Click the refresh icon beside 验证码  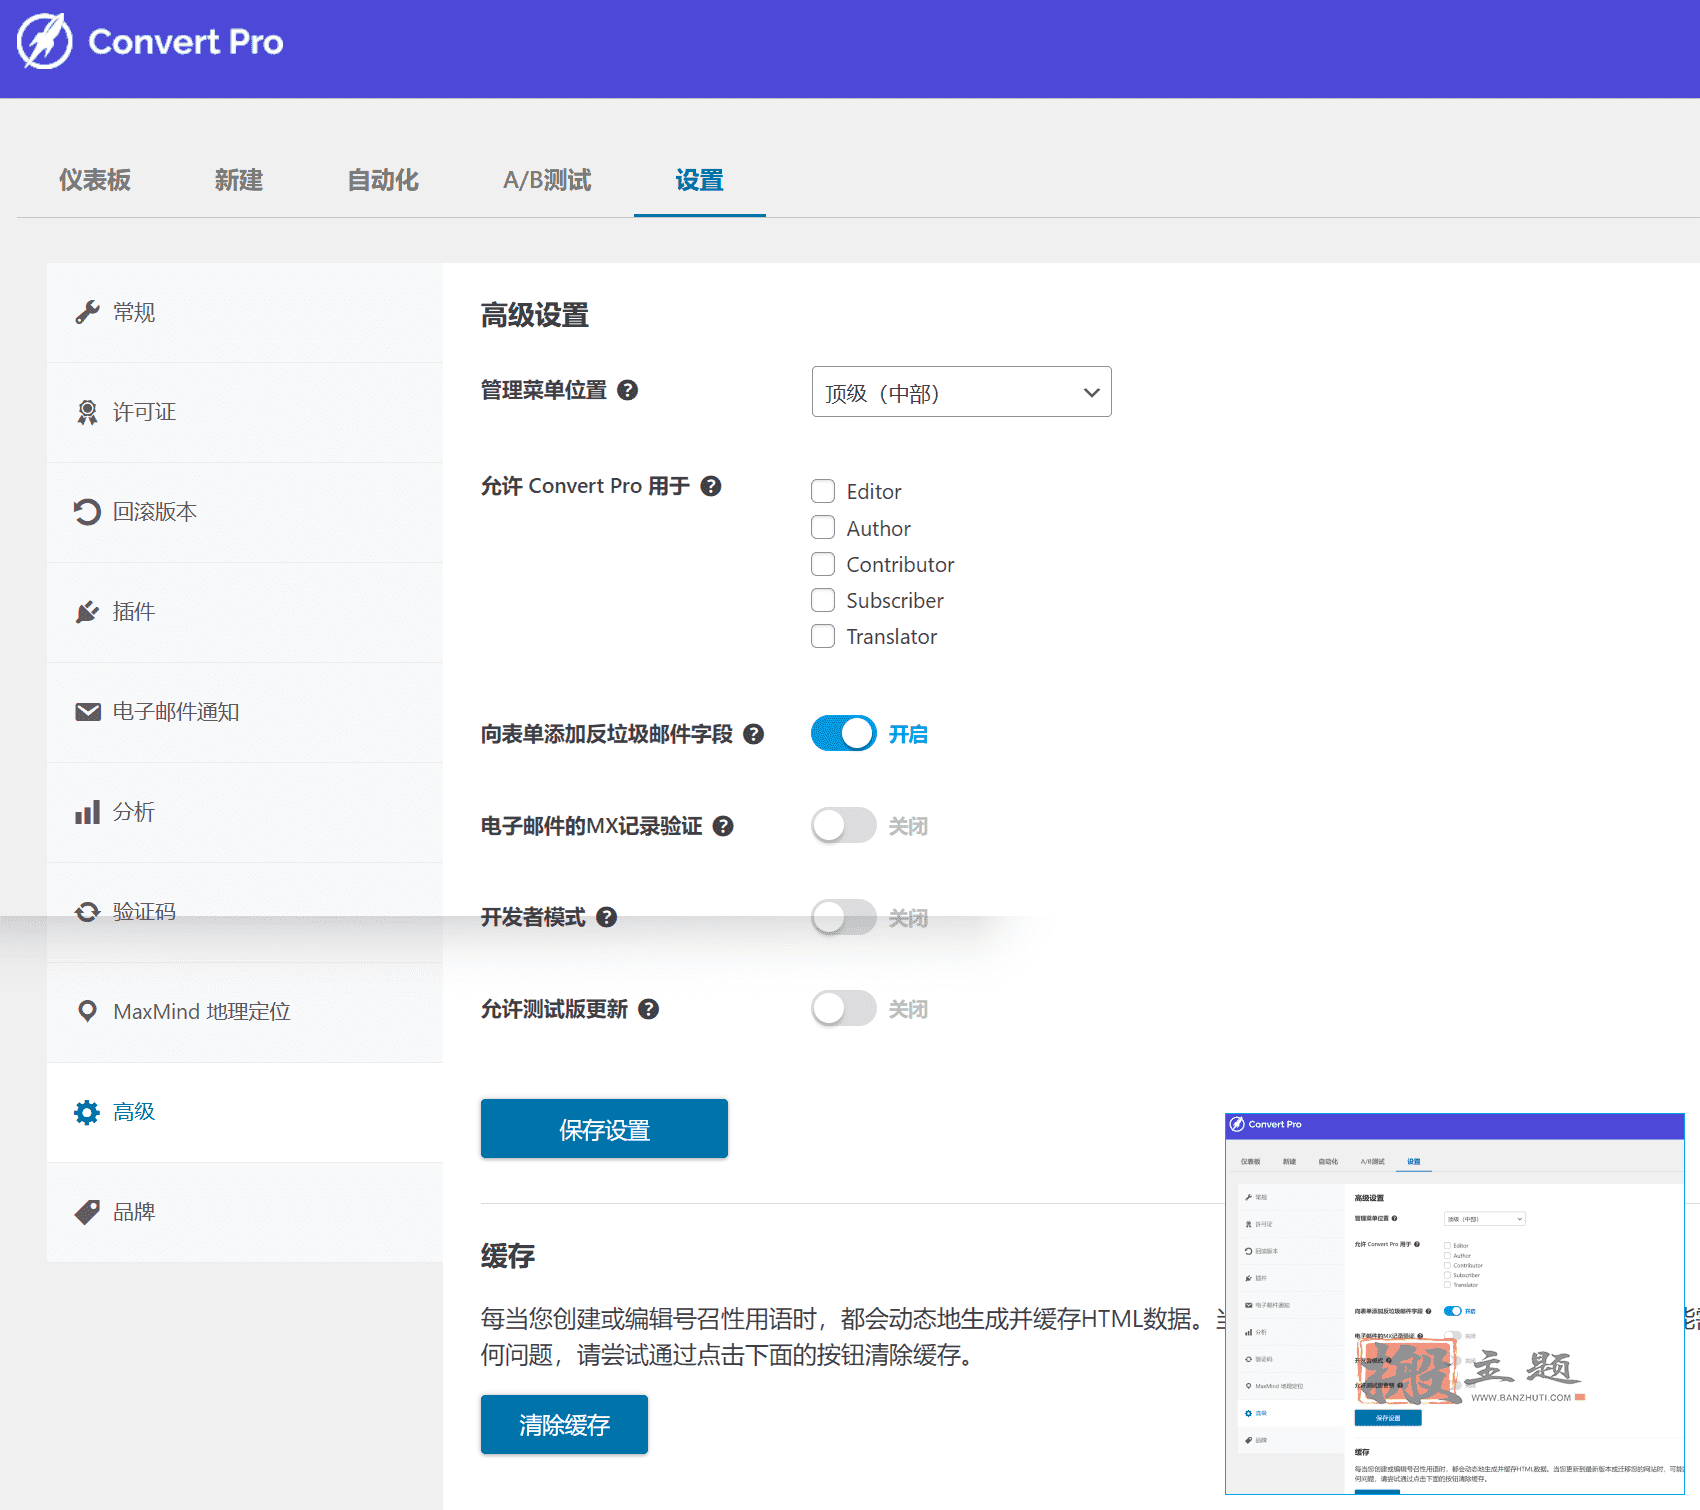click(x=88, y=912)
